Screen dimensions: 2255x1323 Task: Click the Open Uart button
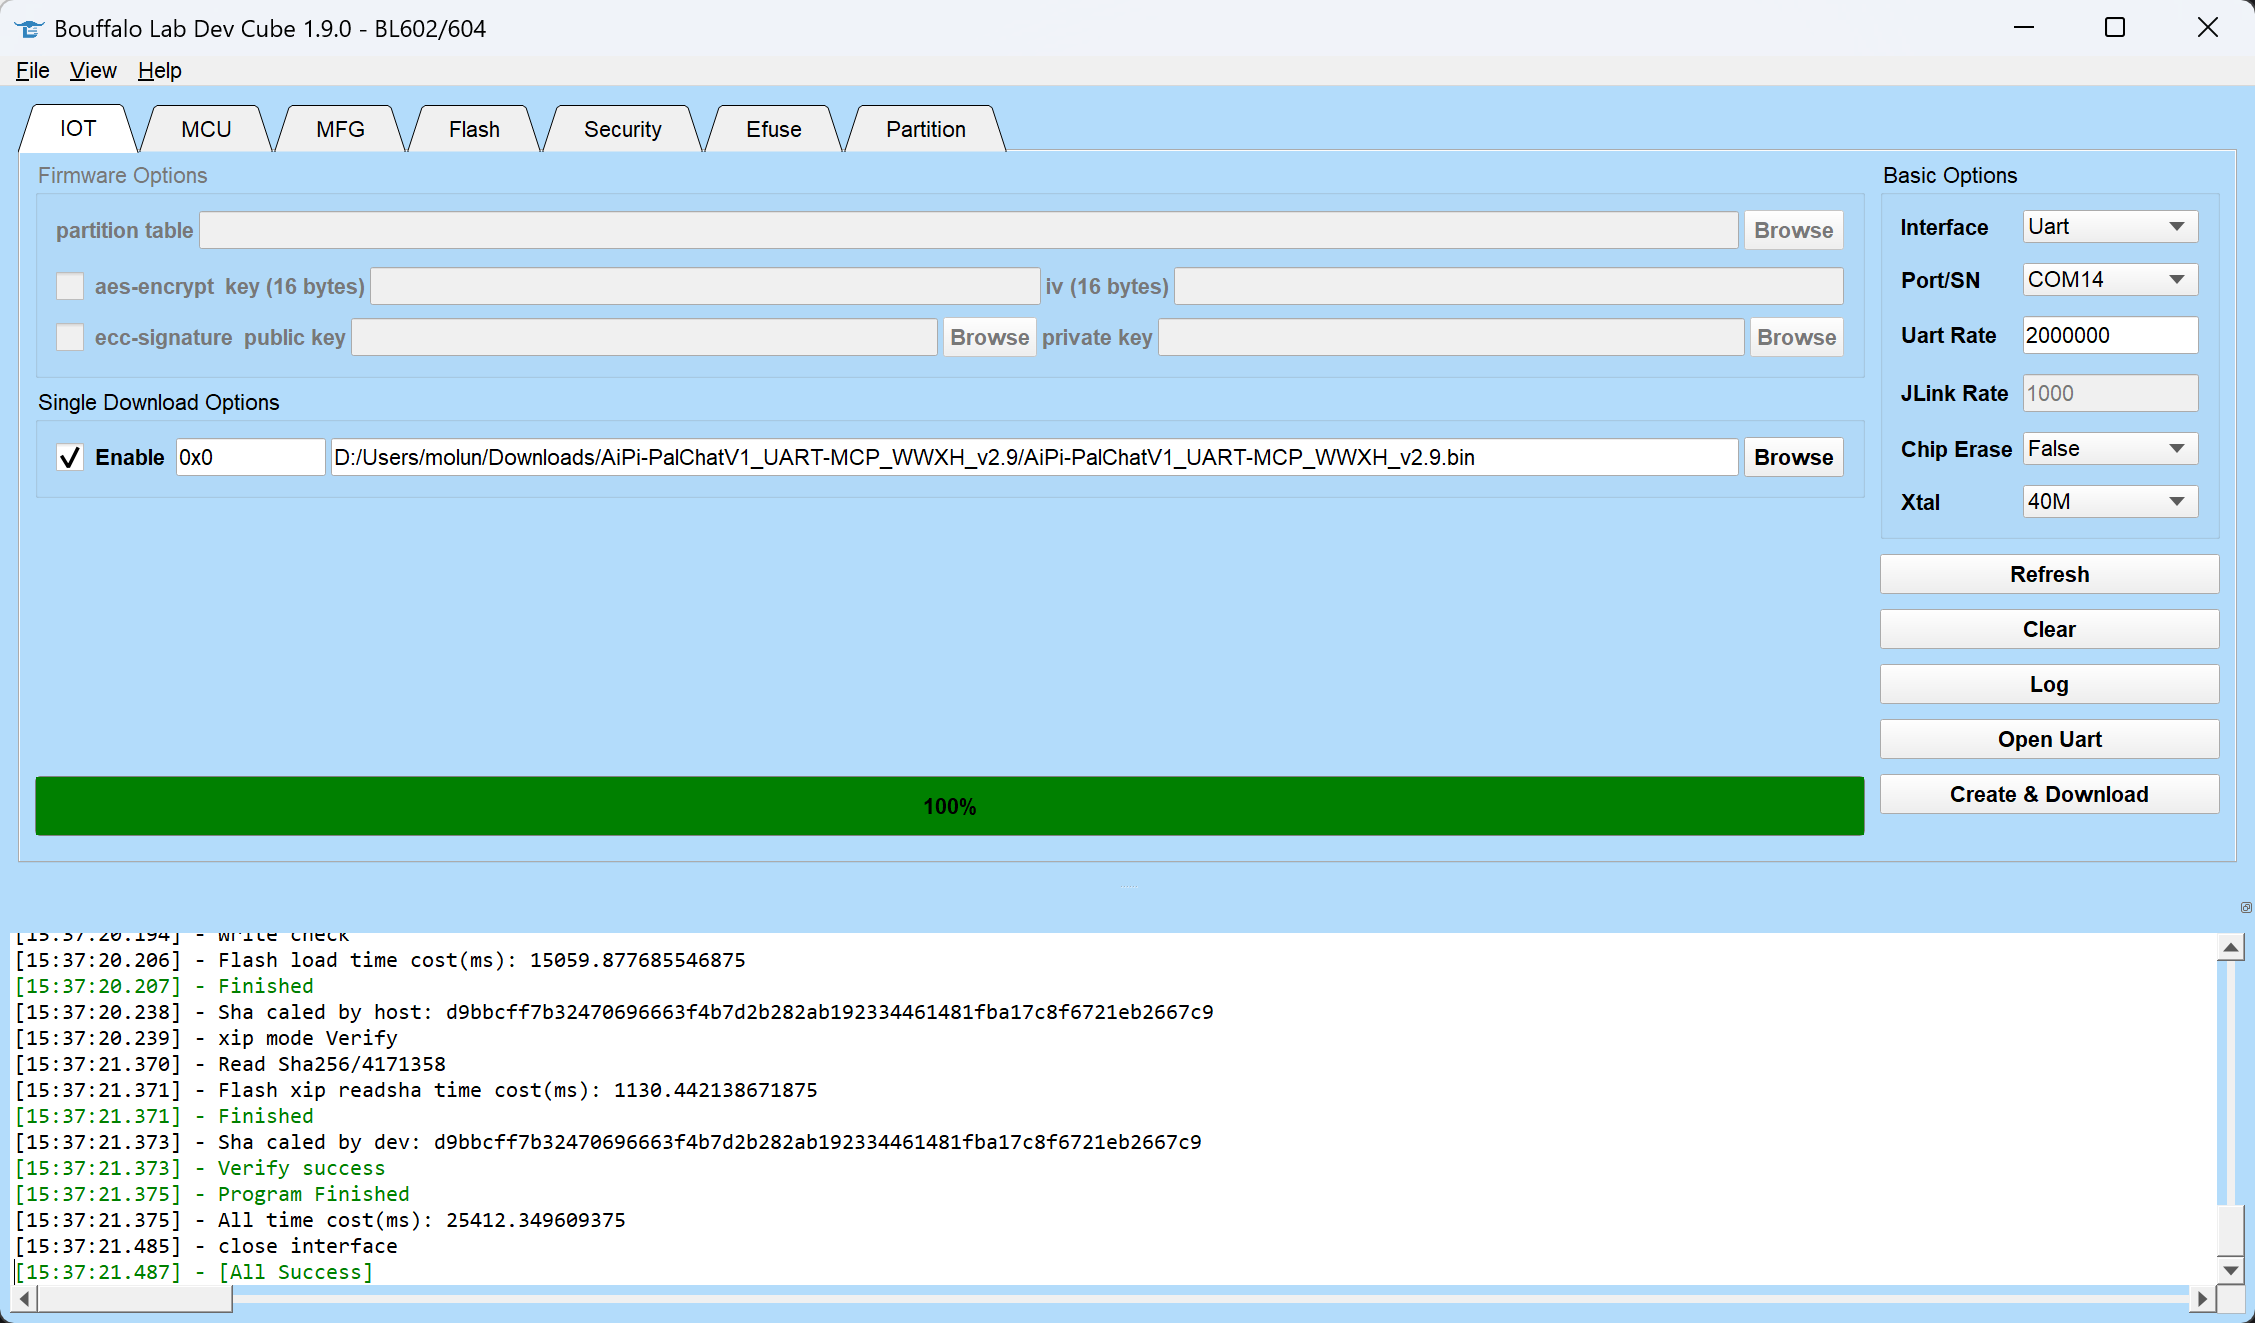(2049, 739)
